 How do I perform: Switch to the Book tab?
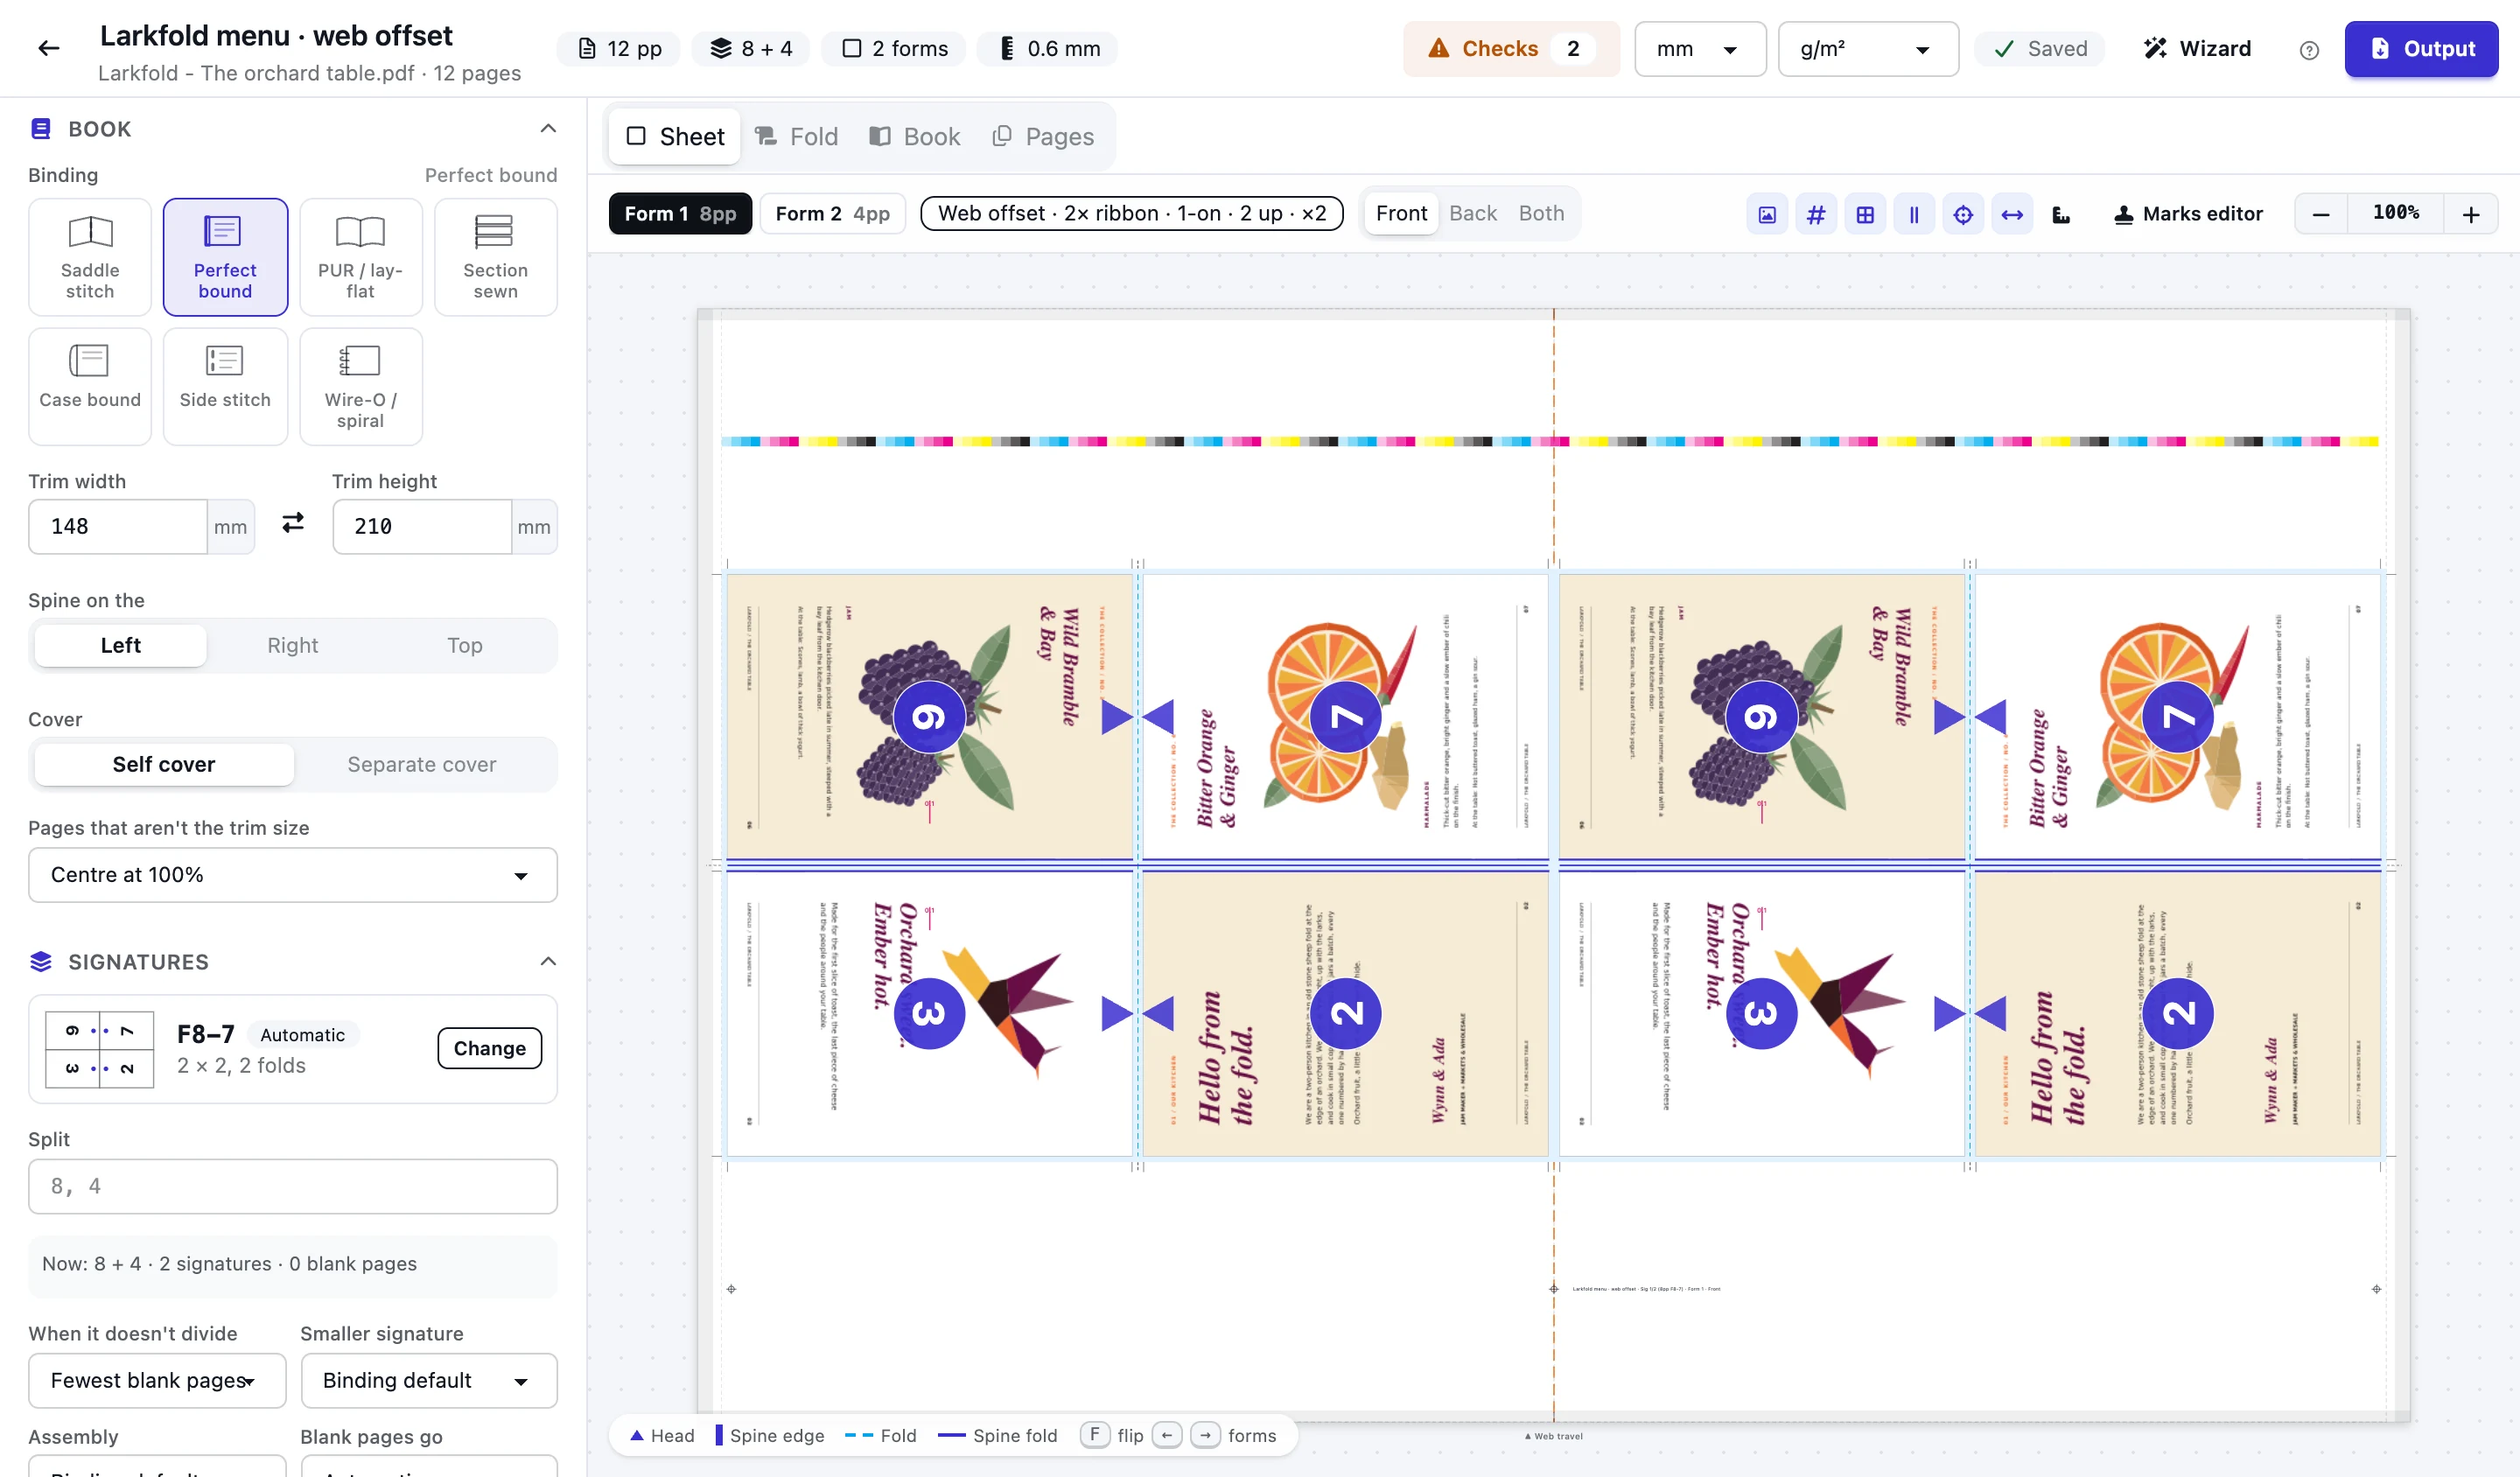point(914,136)
